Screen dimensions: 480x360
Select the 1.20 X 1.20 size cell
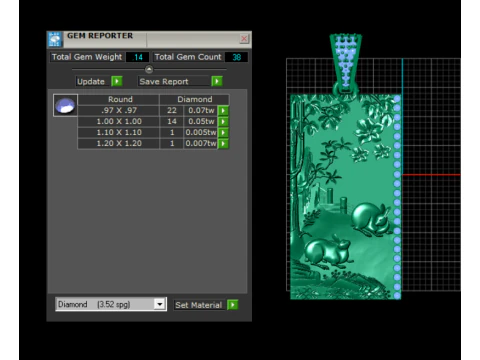tap(119, 143)
